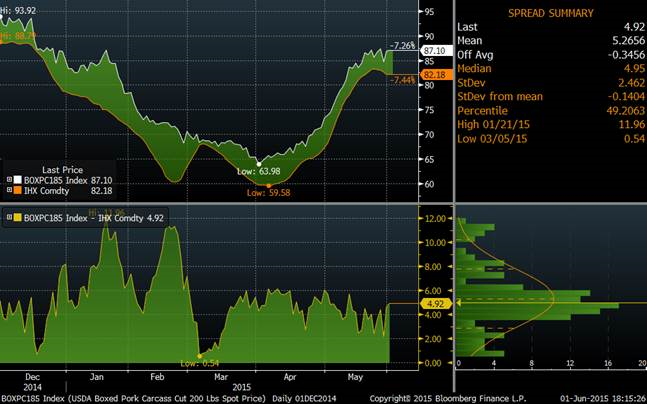Viewport: 647px width, 404px height.
Task: Select the orange 82.18 price axis label
Action: pyautogui.click(x=433, y=75)
